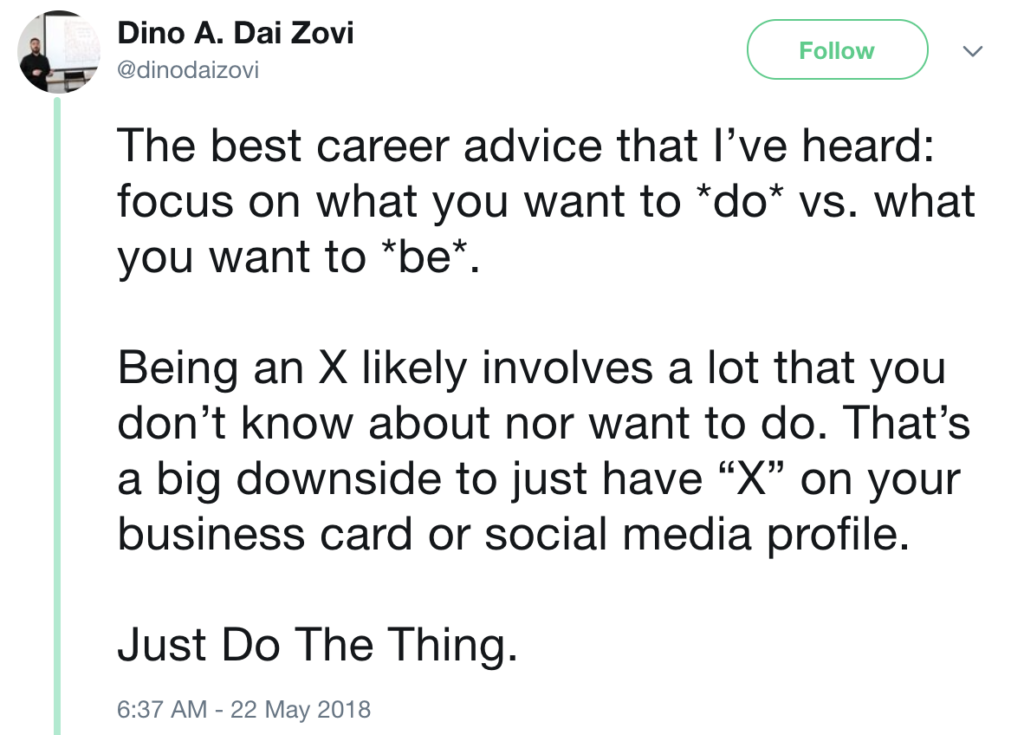The image size is (1024, 735).
Task: Expand the tweet options chevron menu
Action: pos(973,50)
